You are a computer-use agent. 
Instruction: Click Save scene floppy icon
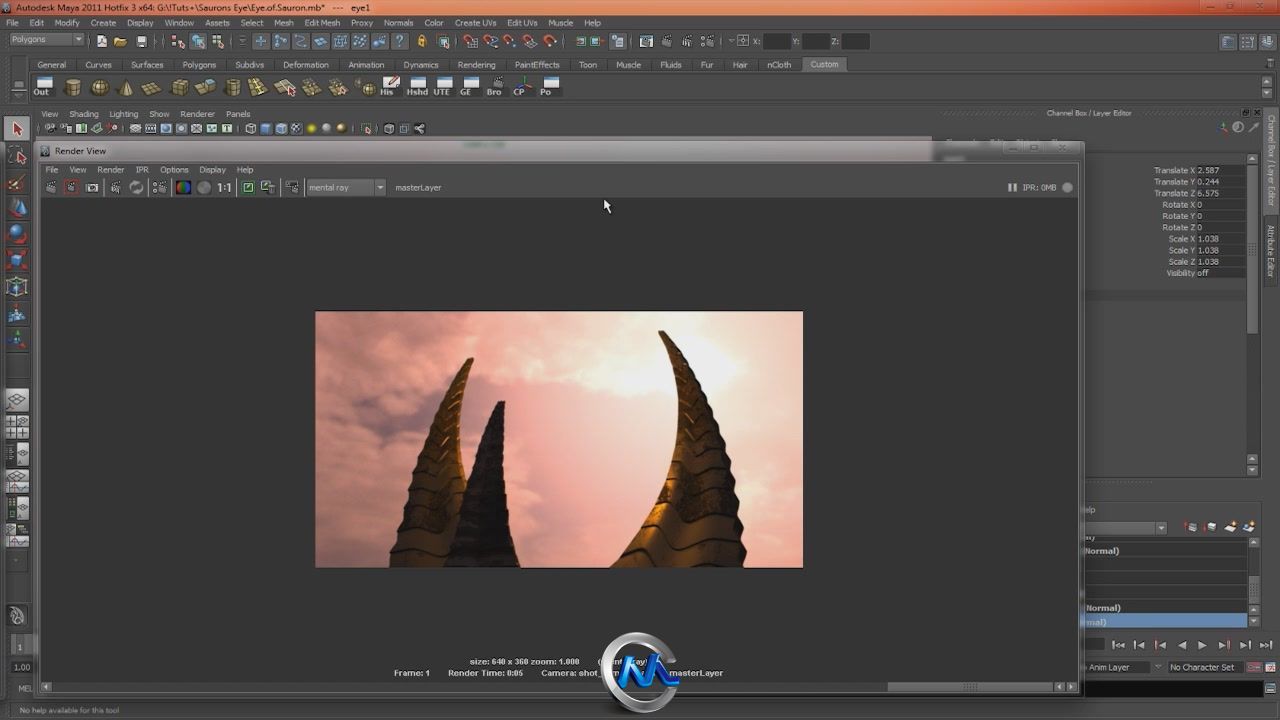[x=141, y=41]
